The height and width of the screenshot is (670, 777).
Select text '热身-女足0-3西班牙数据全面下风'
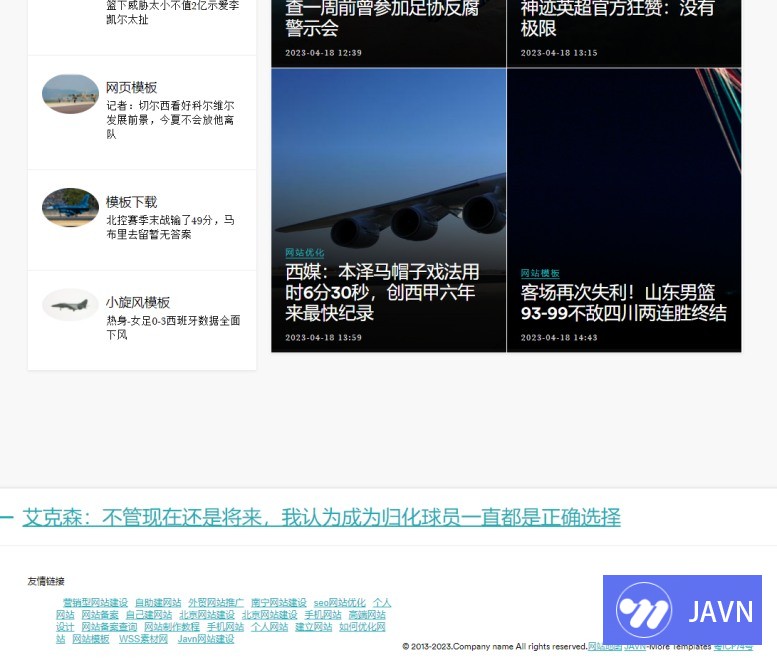[173, 327]
